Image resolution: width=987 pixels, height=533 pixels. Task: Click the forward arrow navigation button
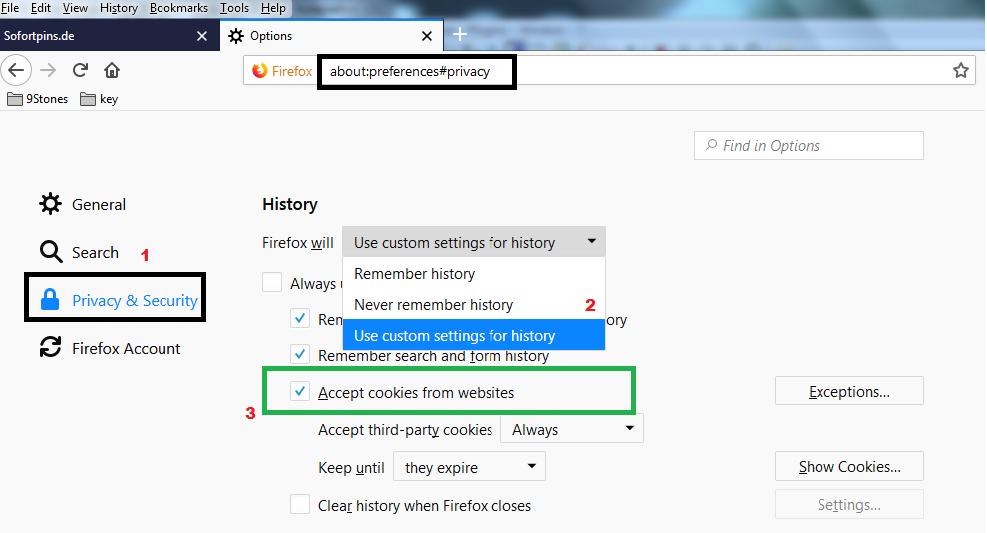coord(48,70)
